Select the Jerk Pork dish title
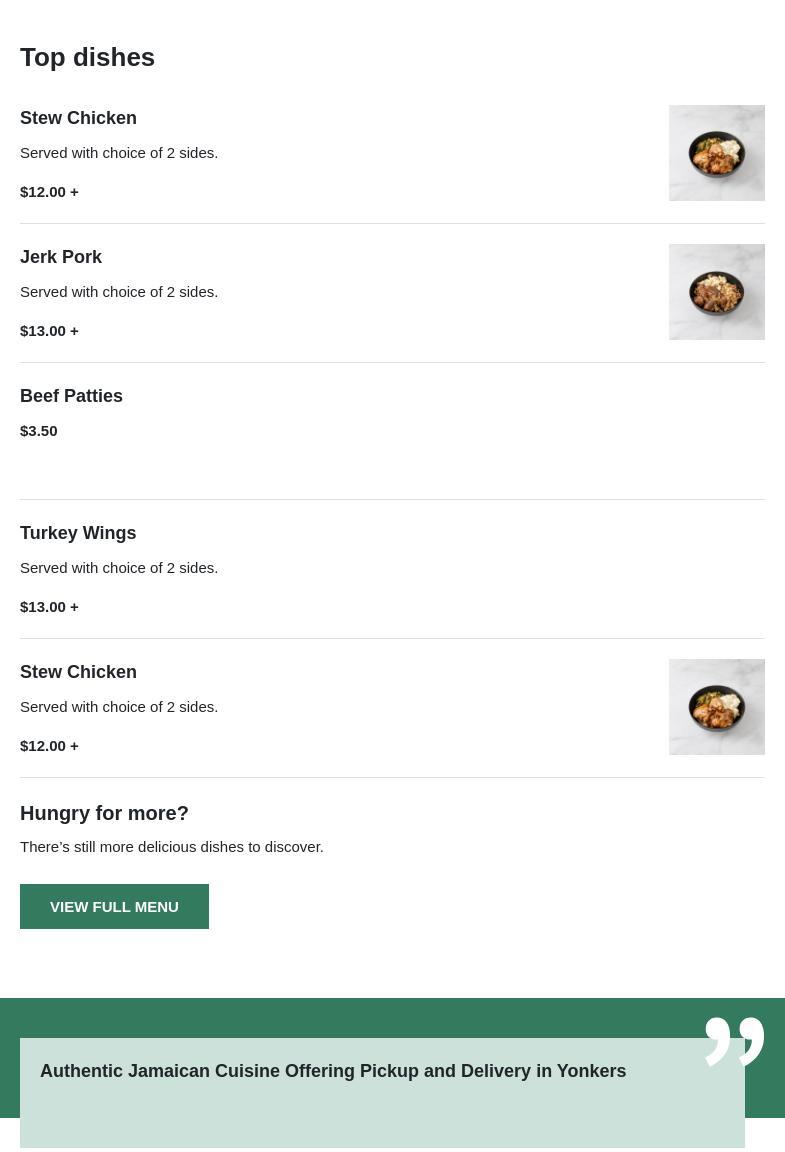Screen dimensions: 785x1152 [61, 257]
